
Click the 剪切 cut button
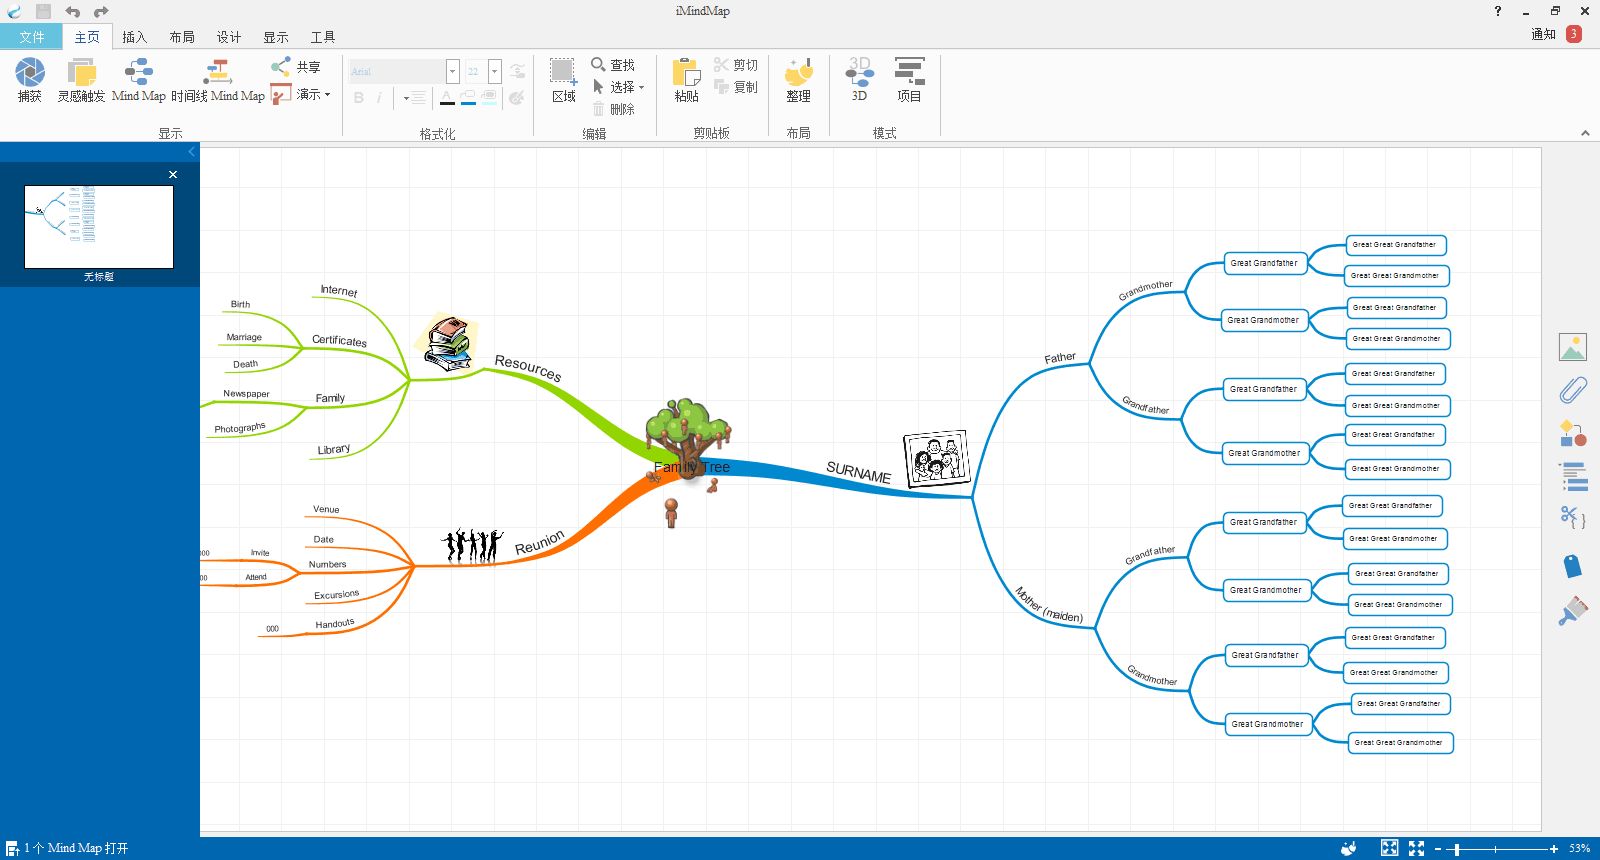click(x=736, y=65)
